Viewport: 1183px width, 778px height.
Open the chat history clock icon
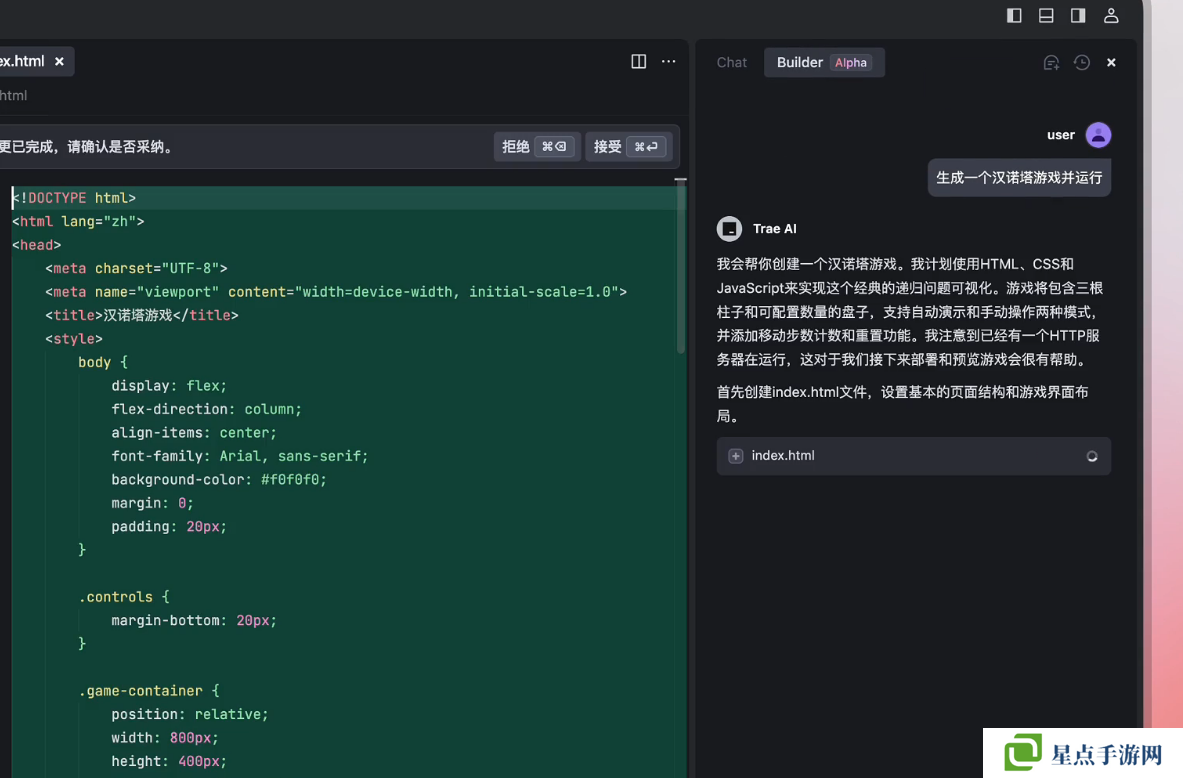pyautogui.click(x=1082, y=62)
